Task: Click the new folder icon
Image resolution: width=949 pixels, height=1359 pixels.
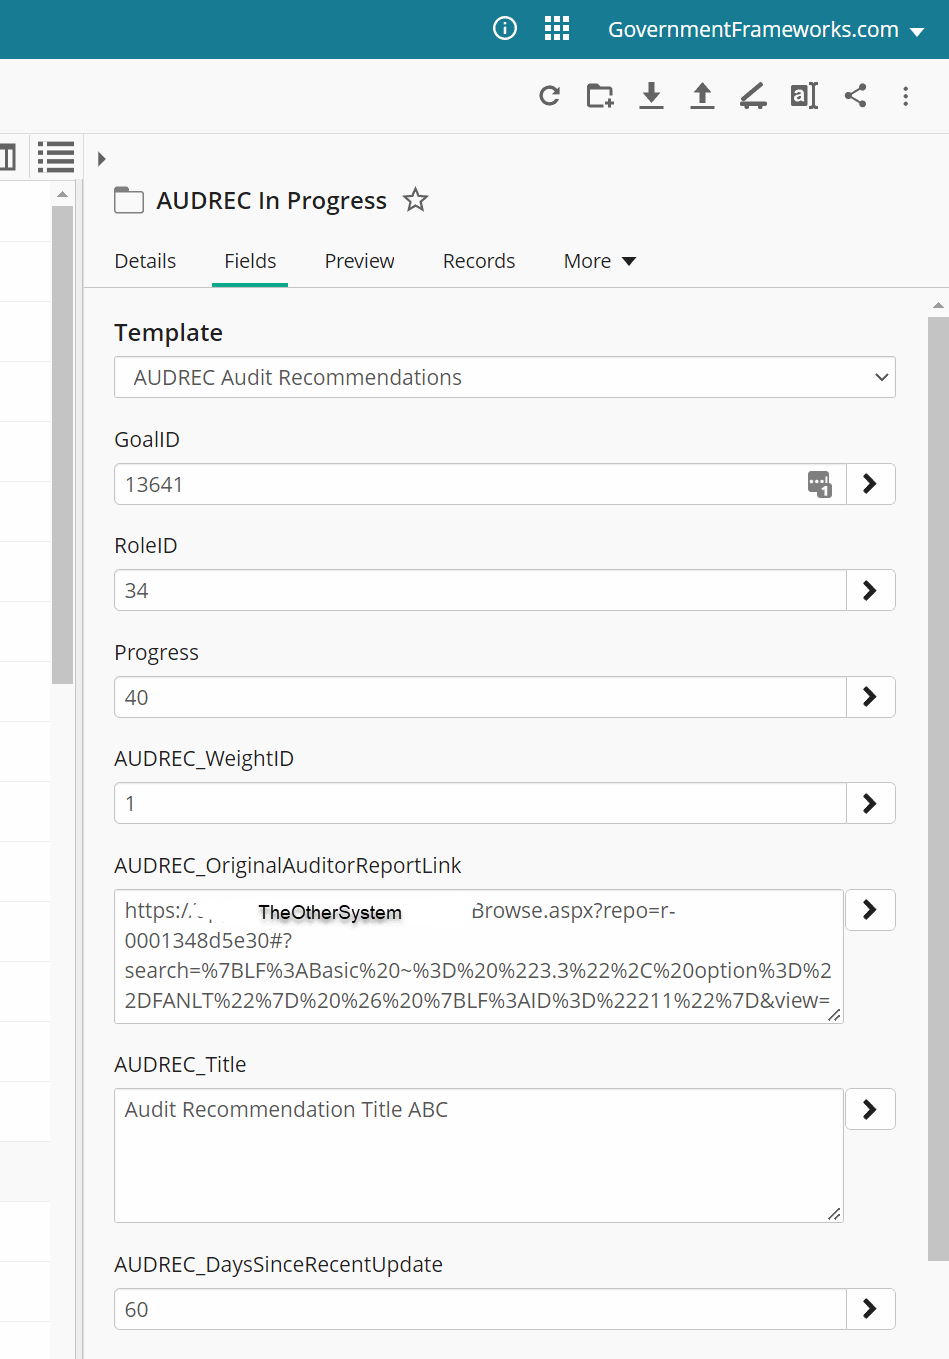Action: click(x=600, y=96)
